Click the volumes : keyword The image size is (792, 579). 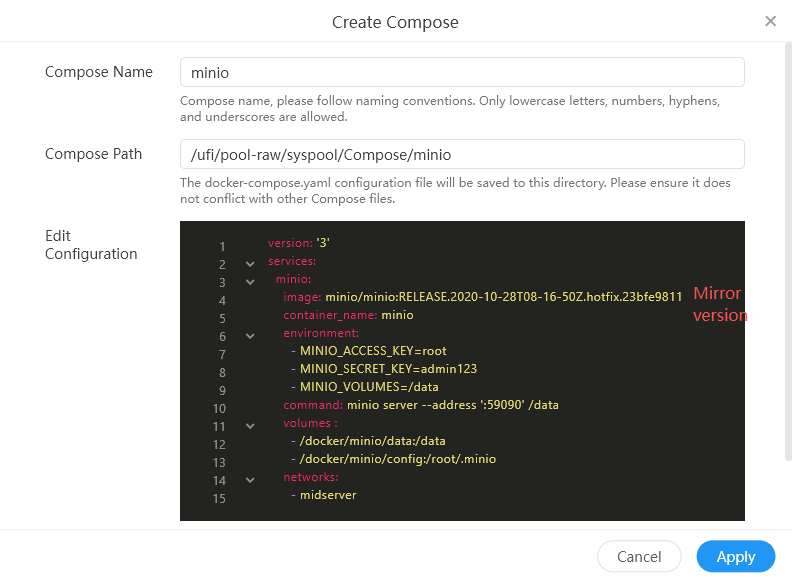(x=310, y=423)
